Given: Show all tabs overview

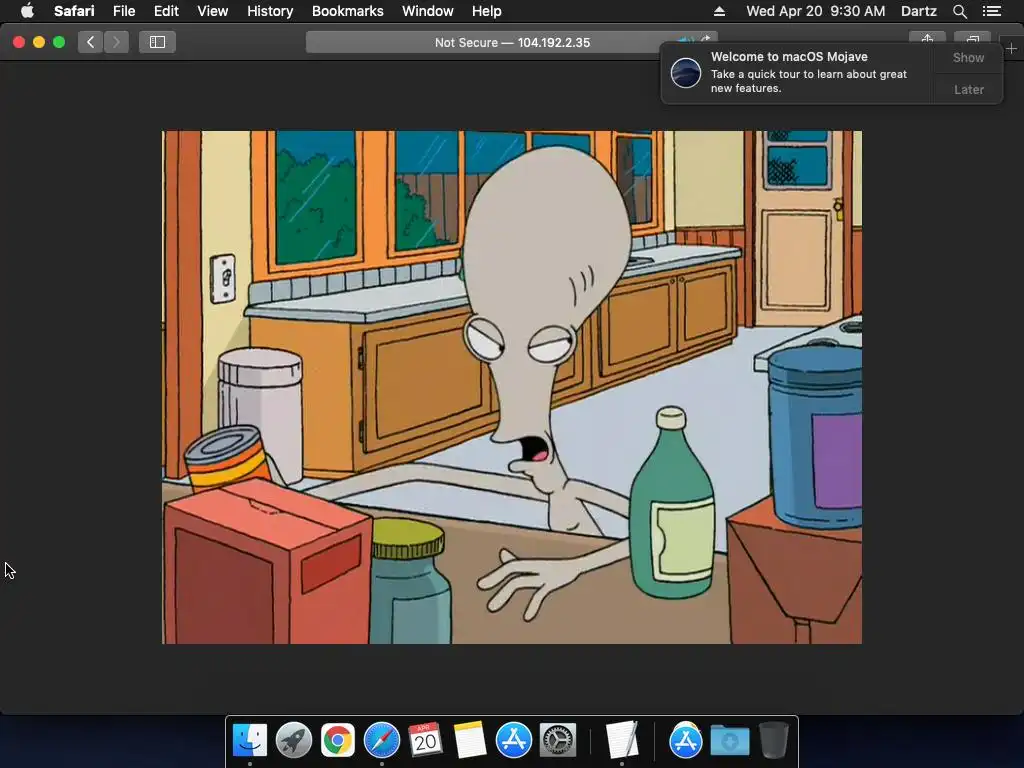Looking at the screenshot, I should tap(972, 38).
